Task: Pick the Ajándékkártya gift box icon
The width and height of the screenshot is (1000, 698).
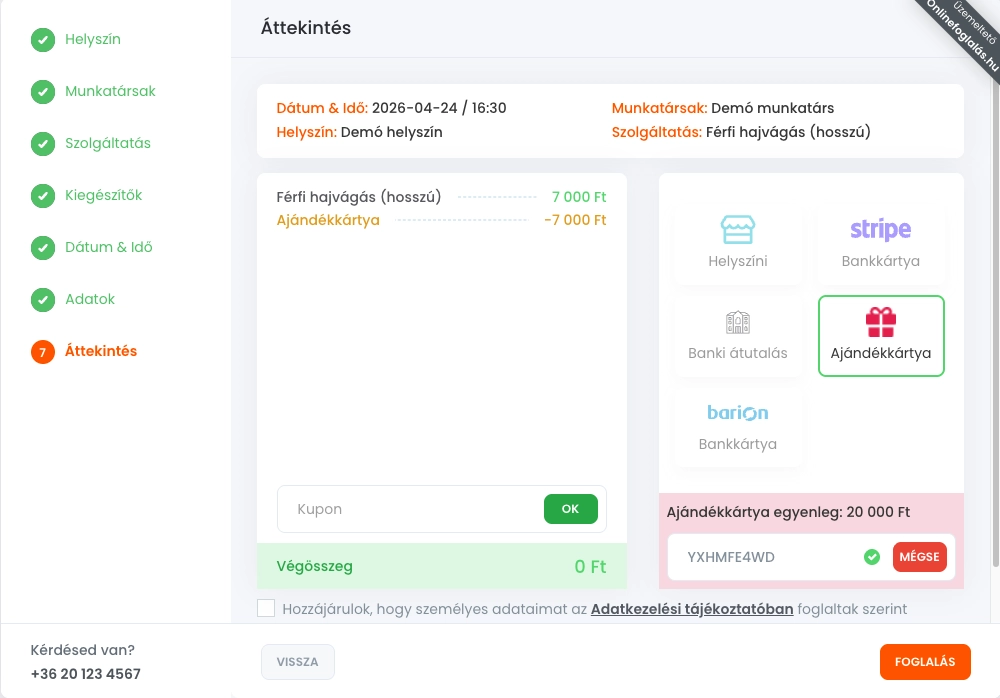Action: point(880,322)
